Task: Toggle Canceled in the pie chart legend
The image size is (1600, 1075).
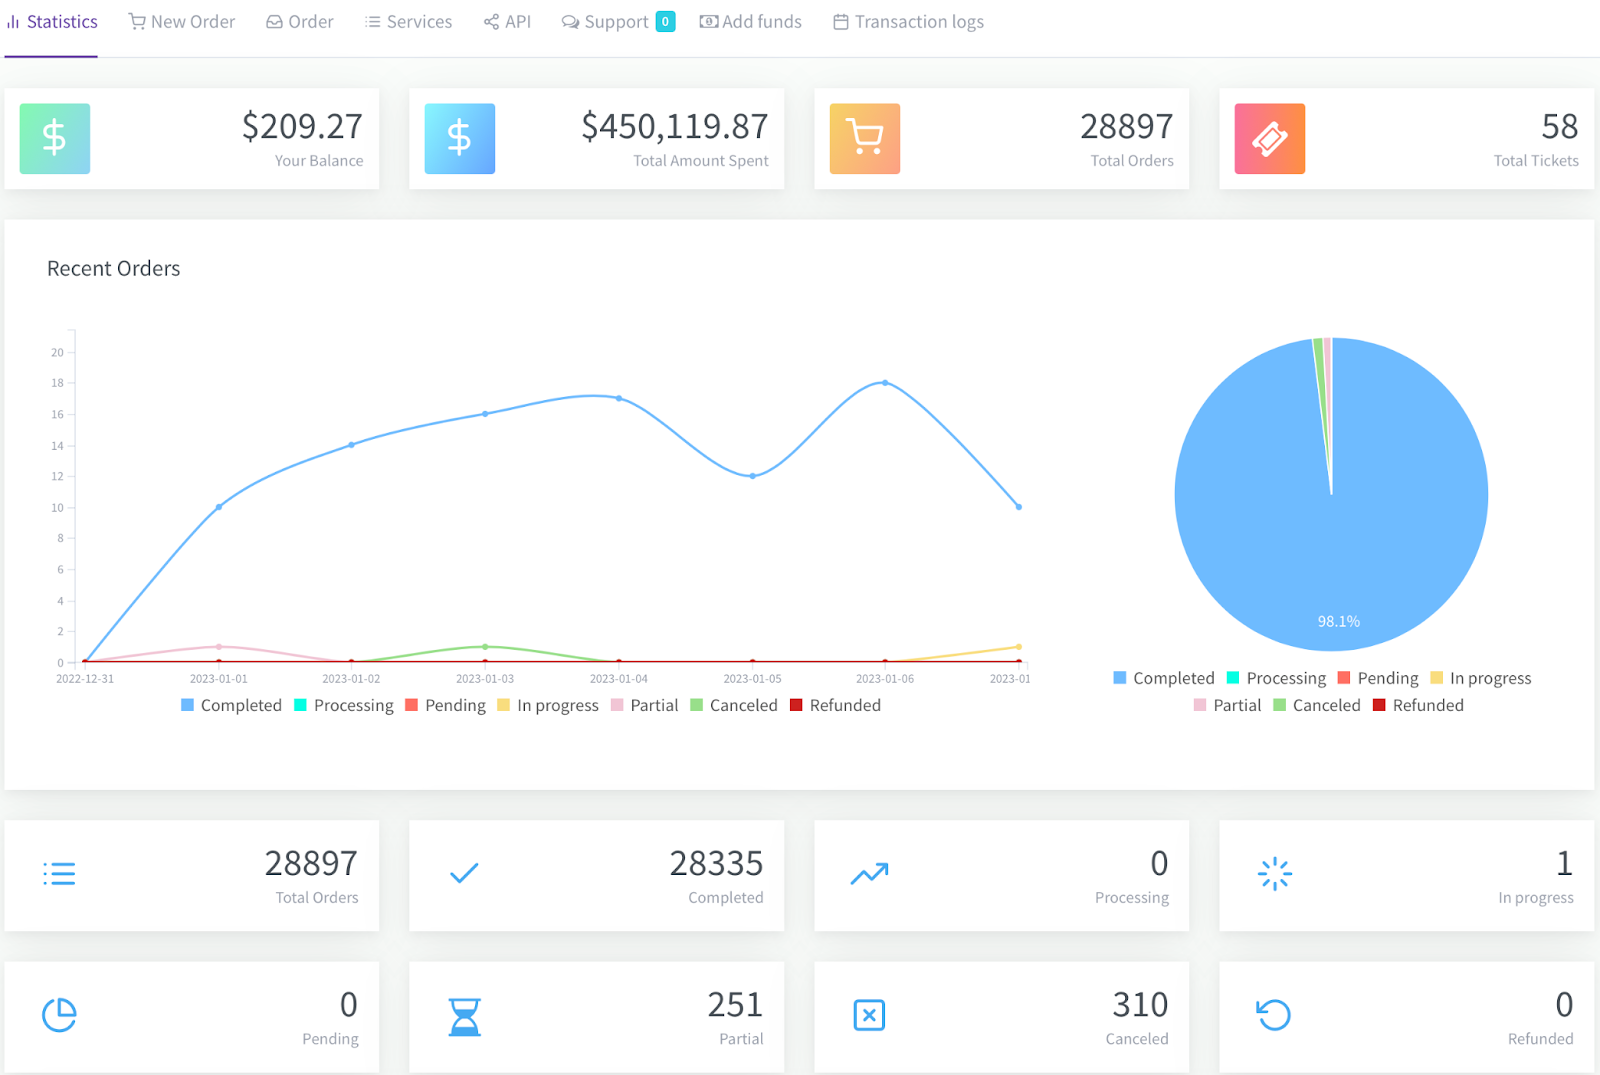Action: pos(1317,705)
